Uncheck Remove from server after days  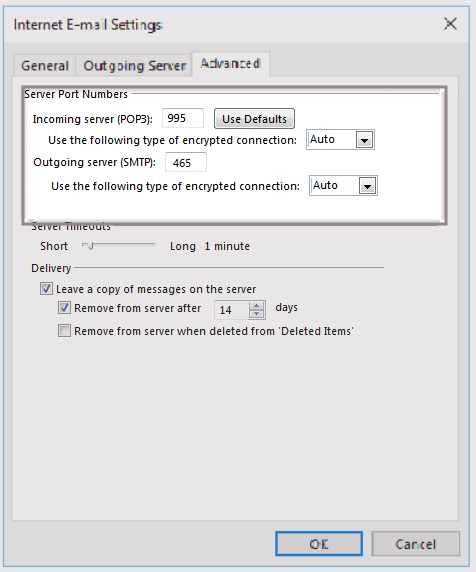(x=64, y=308)
